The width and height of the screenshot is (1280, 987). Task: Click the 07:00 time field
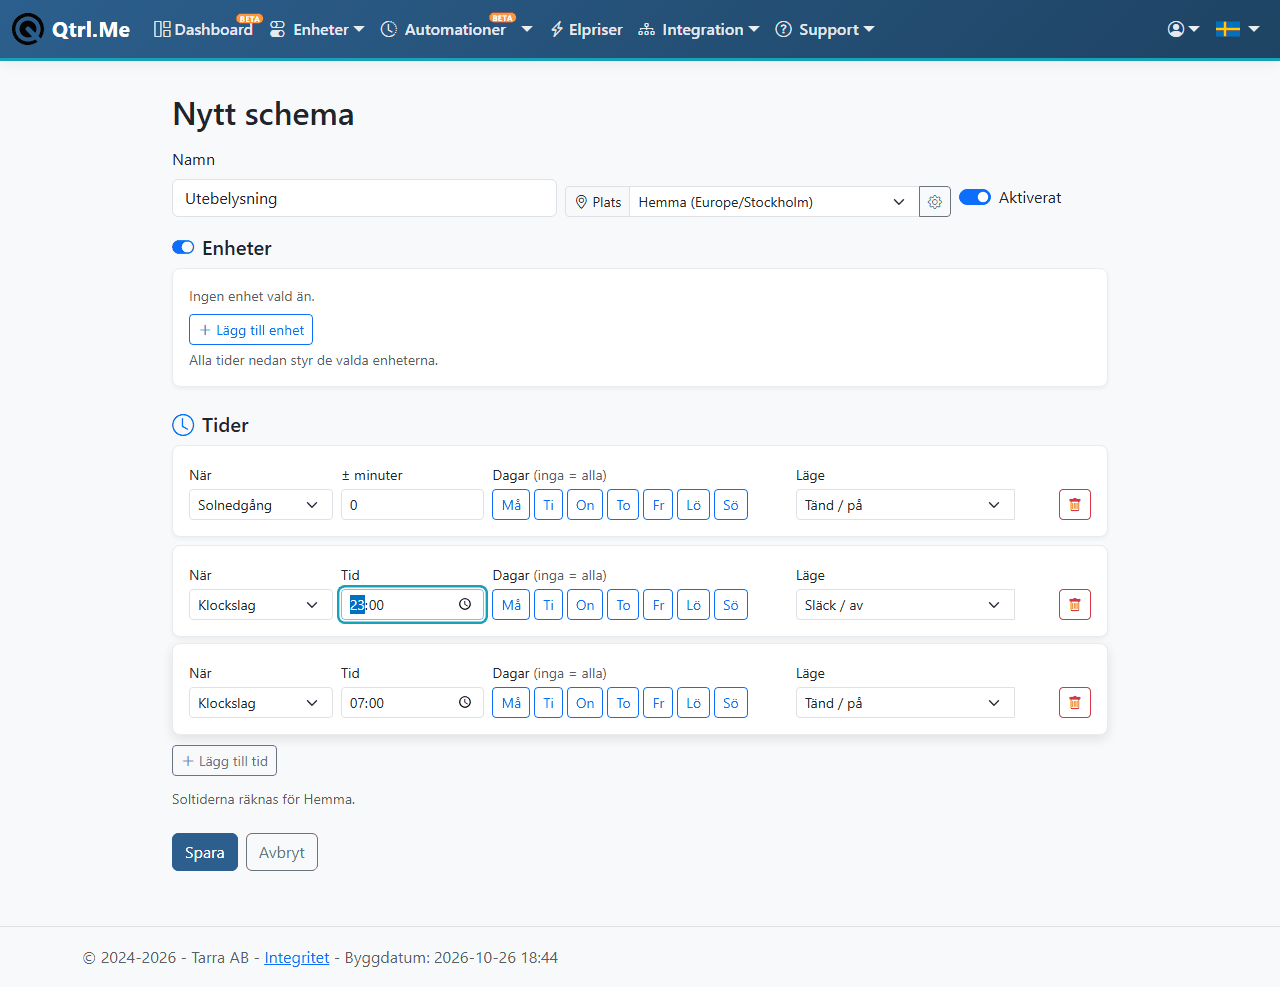pos(412,703)
